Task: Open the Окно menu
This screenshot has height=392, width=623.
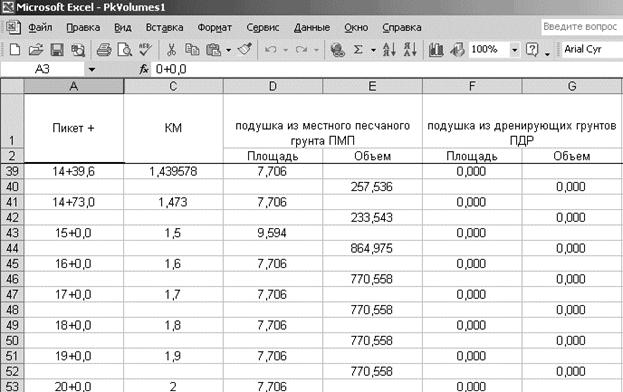Action: pos(356,27)
